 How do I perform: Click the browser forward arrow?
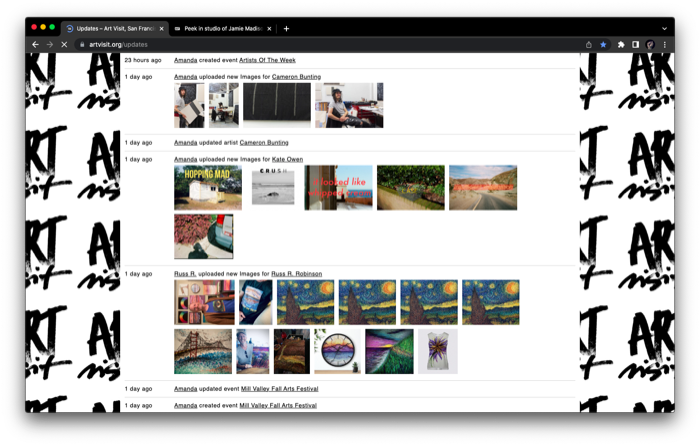[50, 45]
